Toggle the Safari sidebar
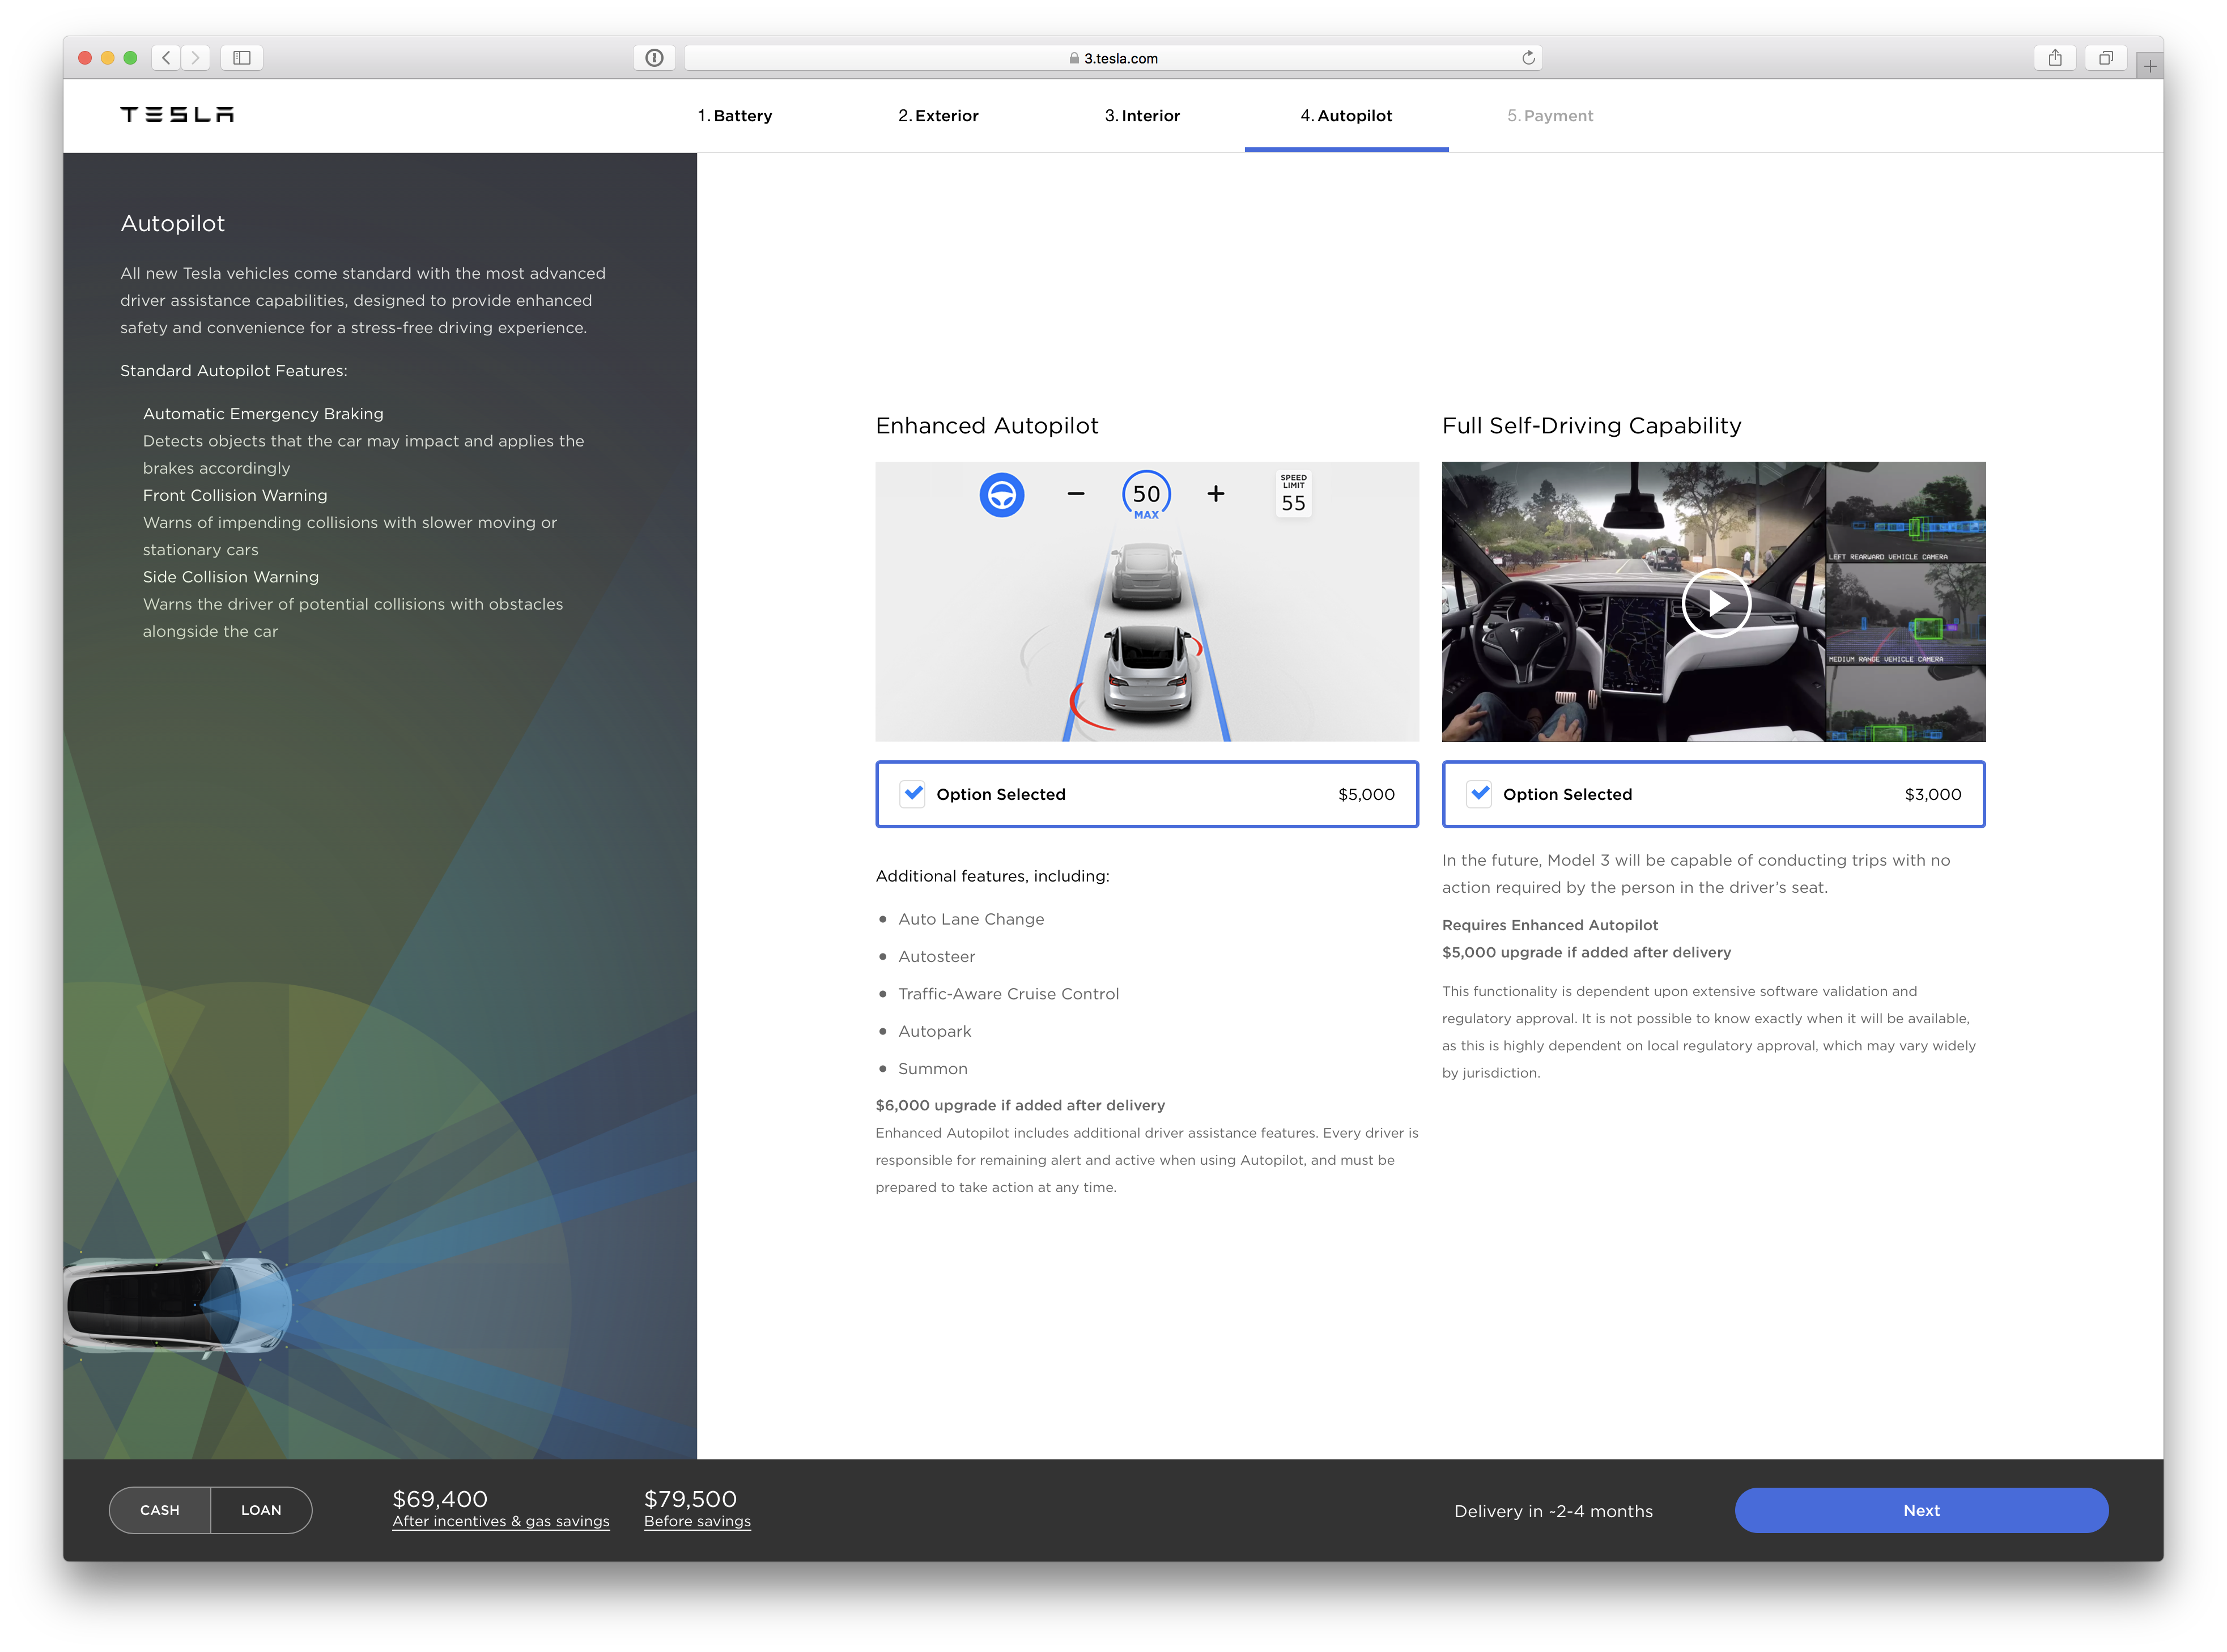The width and height of the screenshot is (2227, 1652). click(242, 57)
